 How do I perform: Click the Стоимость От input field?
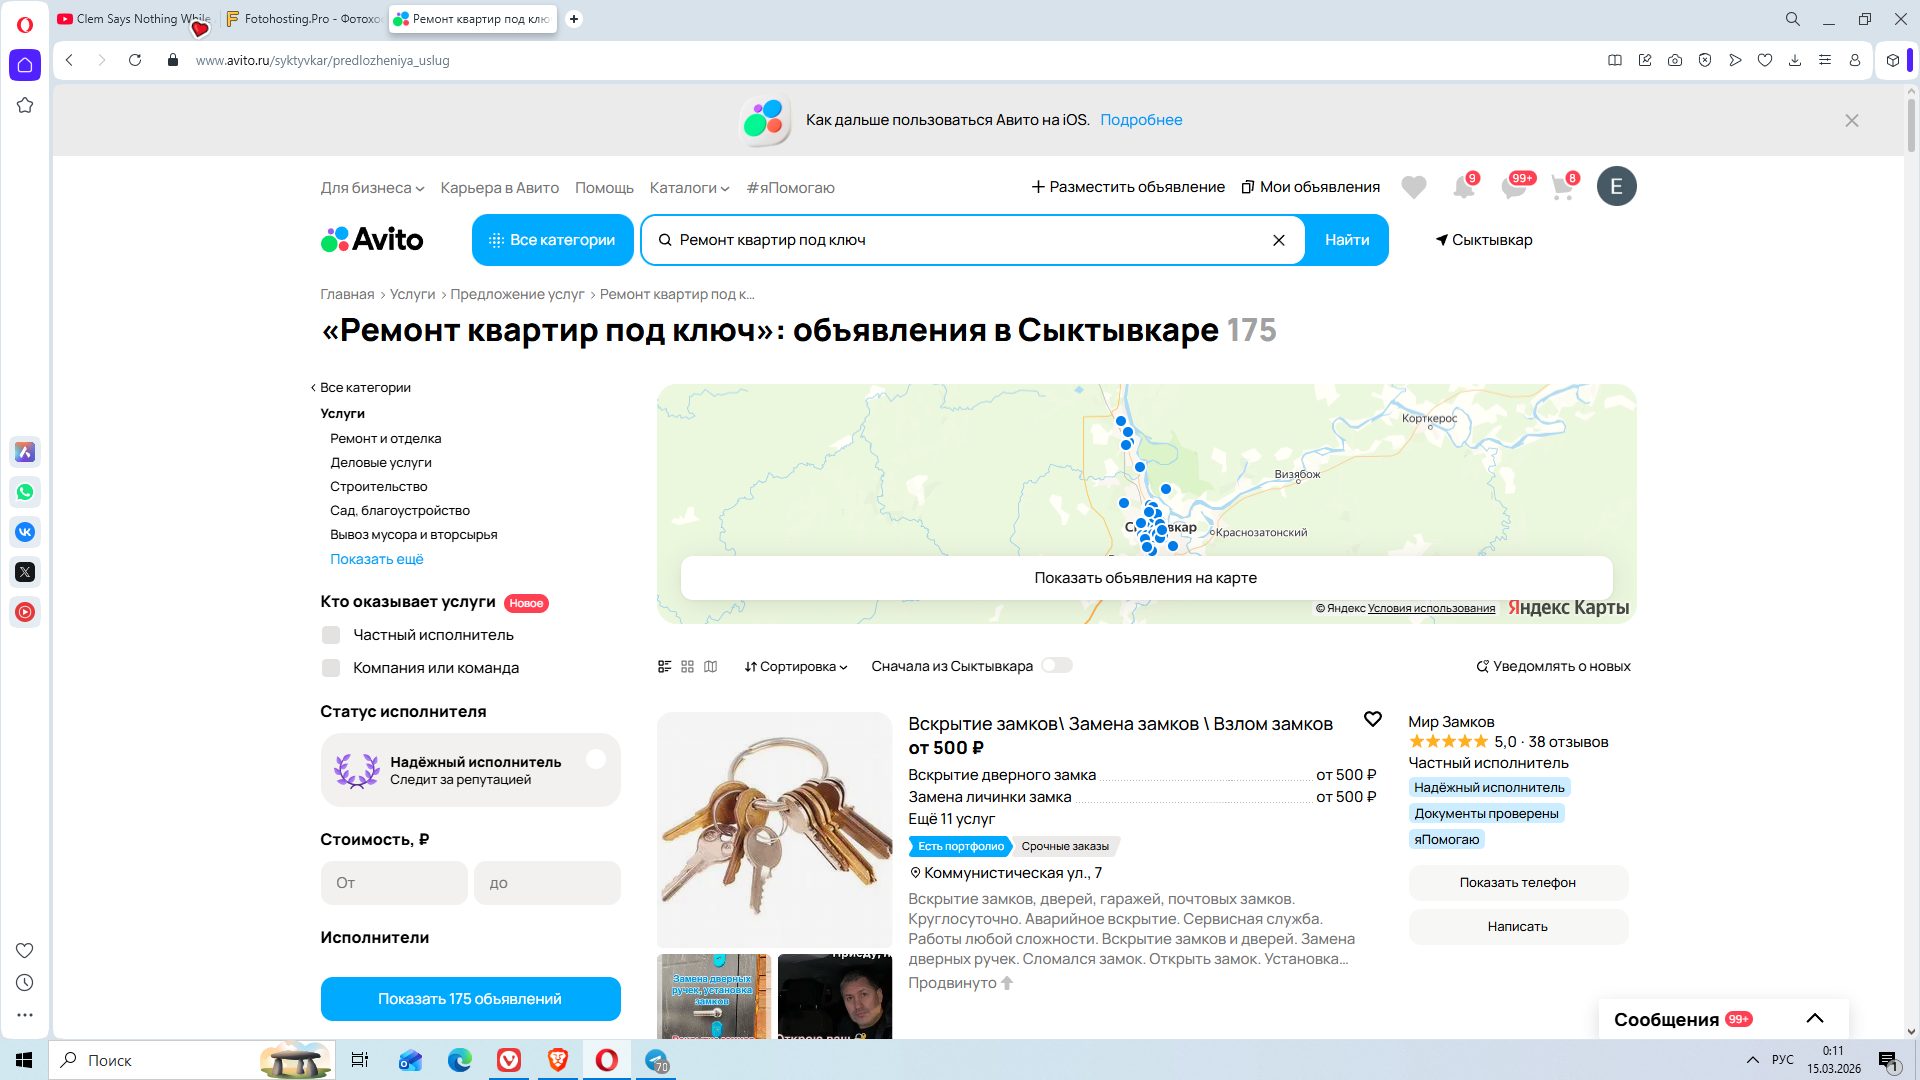coord(394,883)
